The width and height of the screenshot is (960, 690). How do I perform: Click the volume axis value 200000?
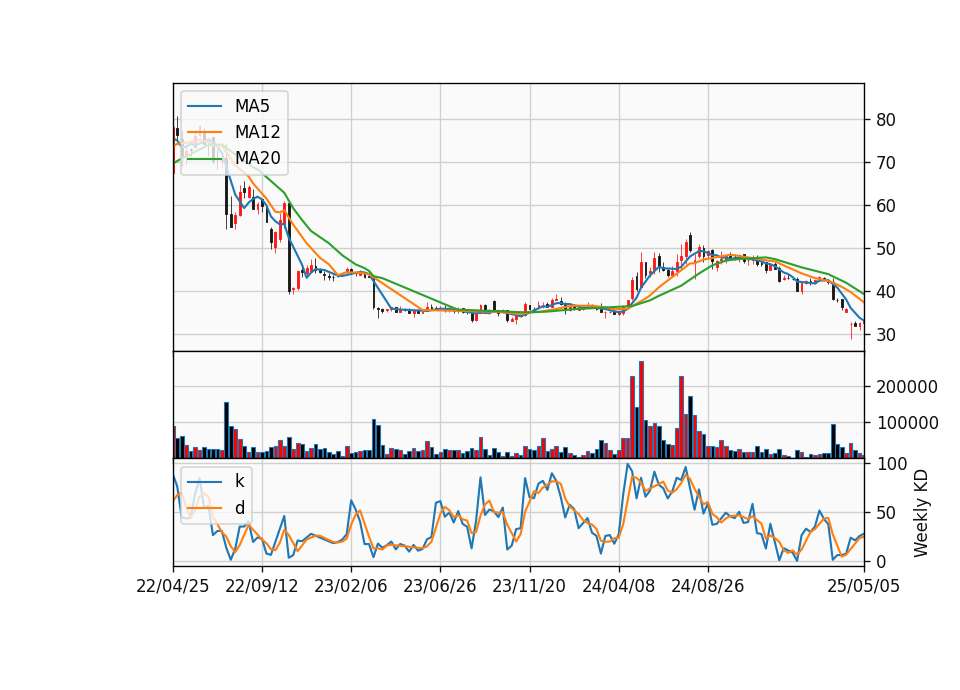pyautogui.click(x=907, y=387)
